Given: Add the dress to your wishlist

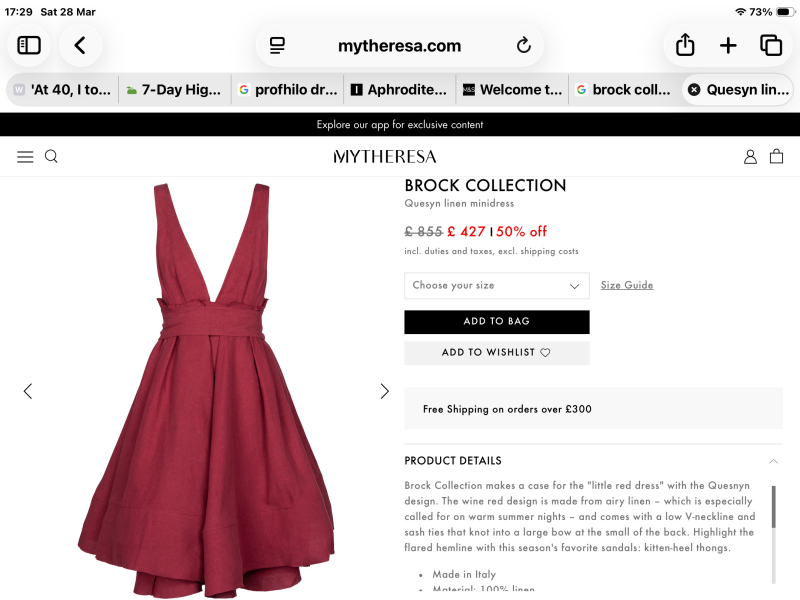Looking at the screenshot, I should (x=497, y=353).
